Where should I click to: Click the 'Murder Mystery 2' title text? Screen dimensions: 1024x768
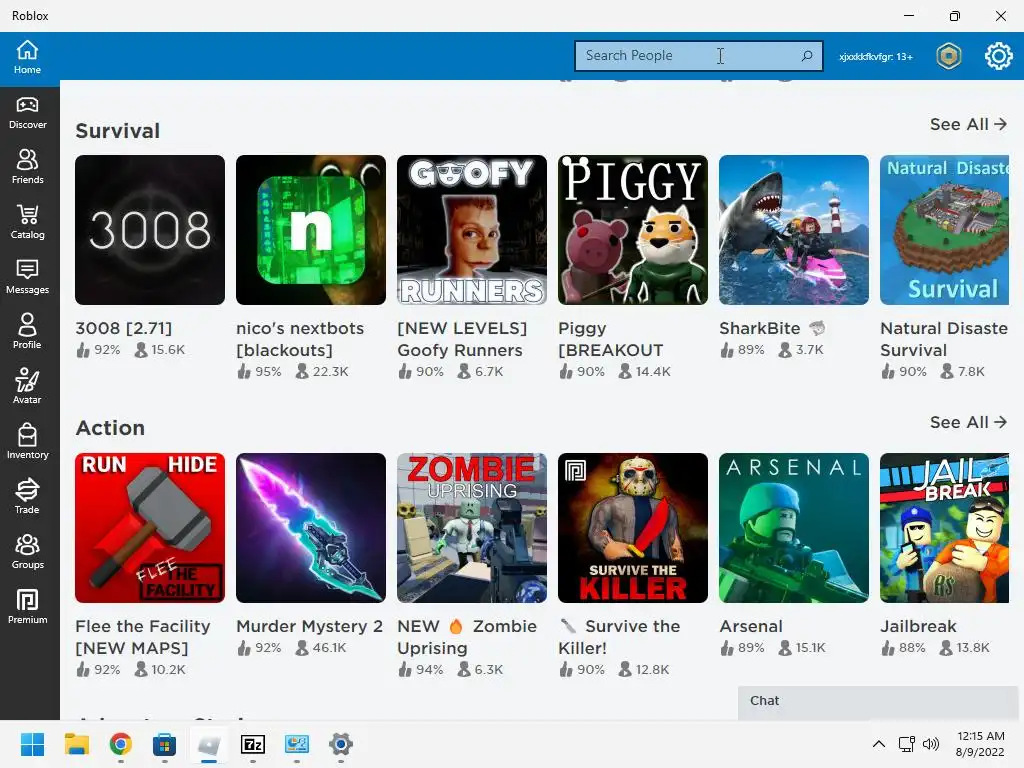(x=309, y=626)
